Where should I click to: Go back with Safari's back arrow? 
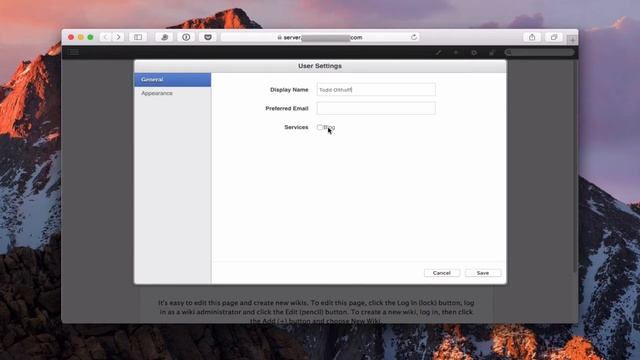(x=105, y=37)
